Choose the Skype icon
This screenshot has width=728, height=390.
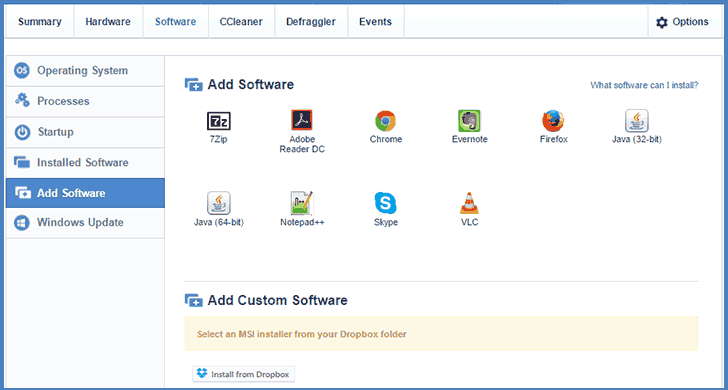coord(385,203)
